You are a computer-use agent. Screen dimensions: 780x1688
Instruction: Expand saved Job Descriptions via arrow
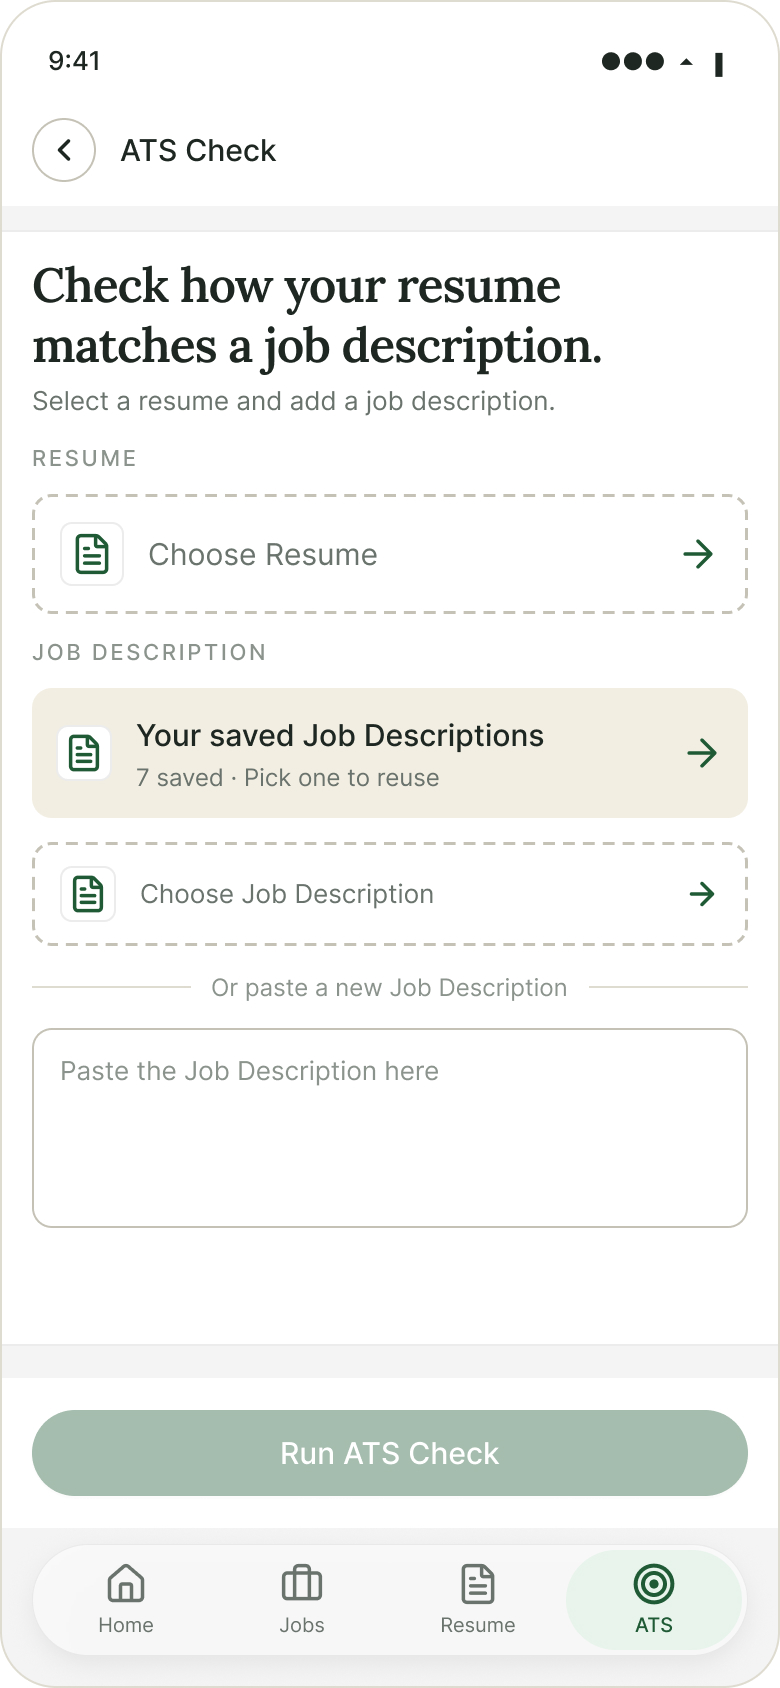(x=702, y=753)
